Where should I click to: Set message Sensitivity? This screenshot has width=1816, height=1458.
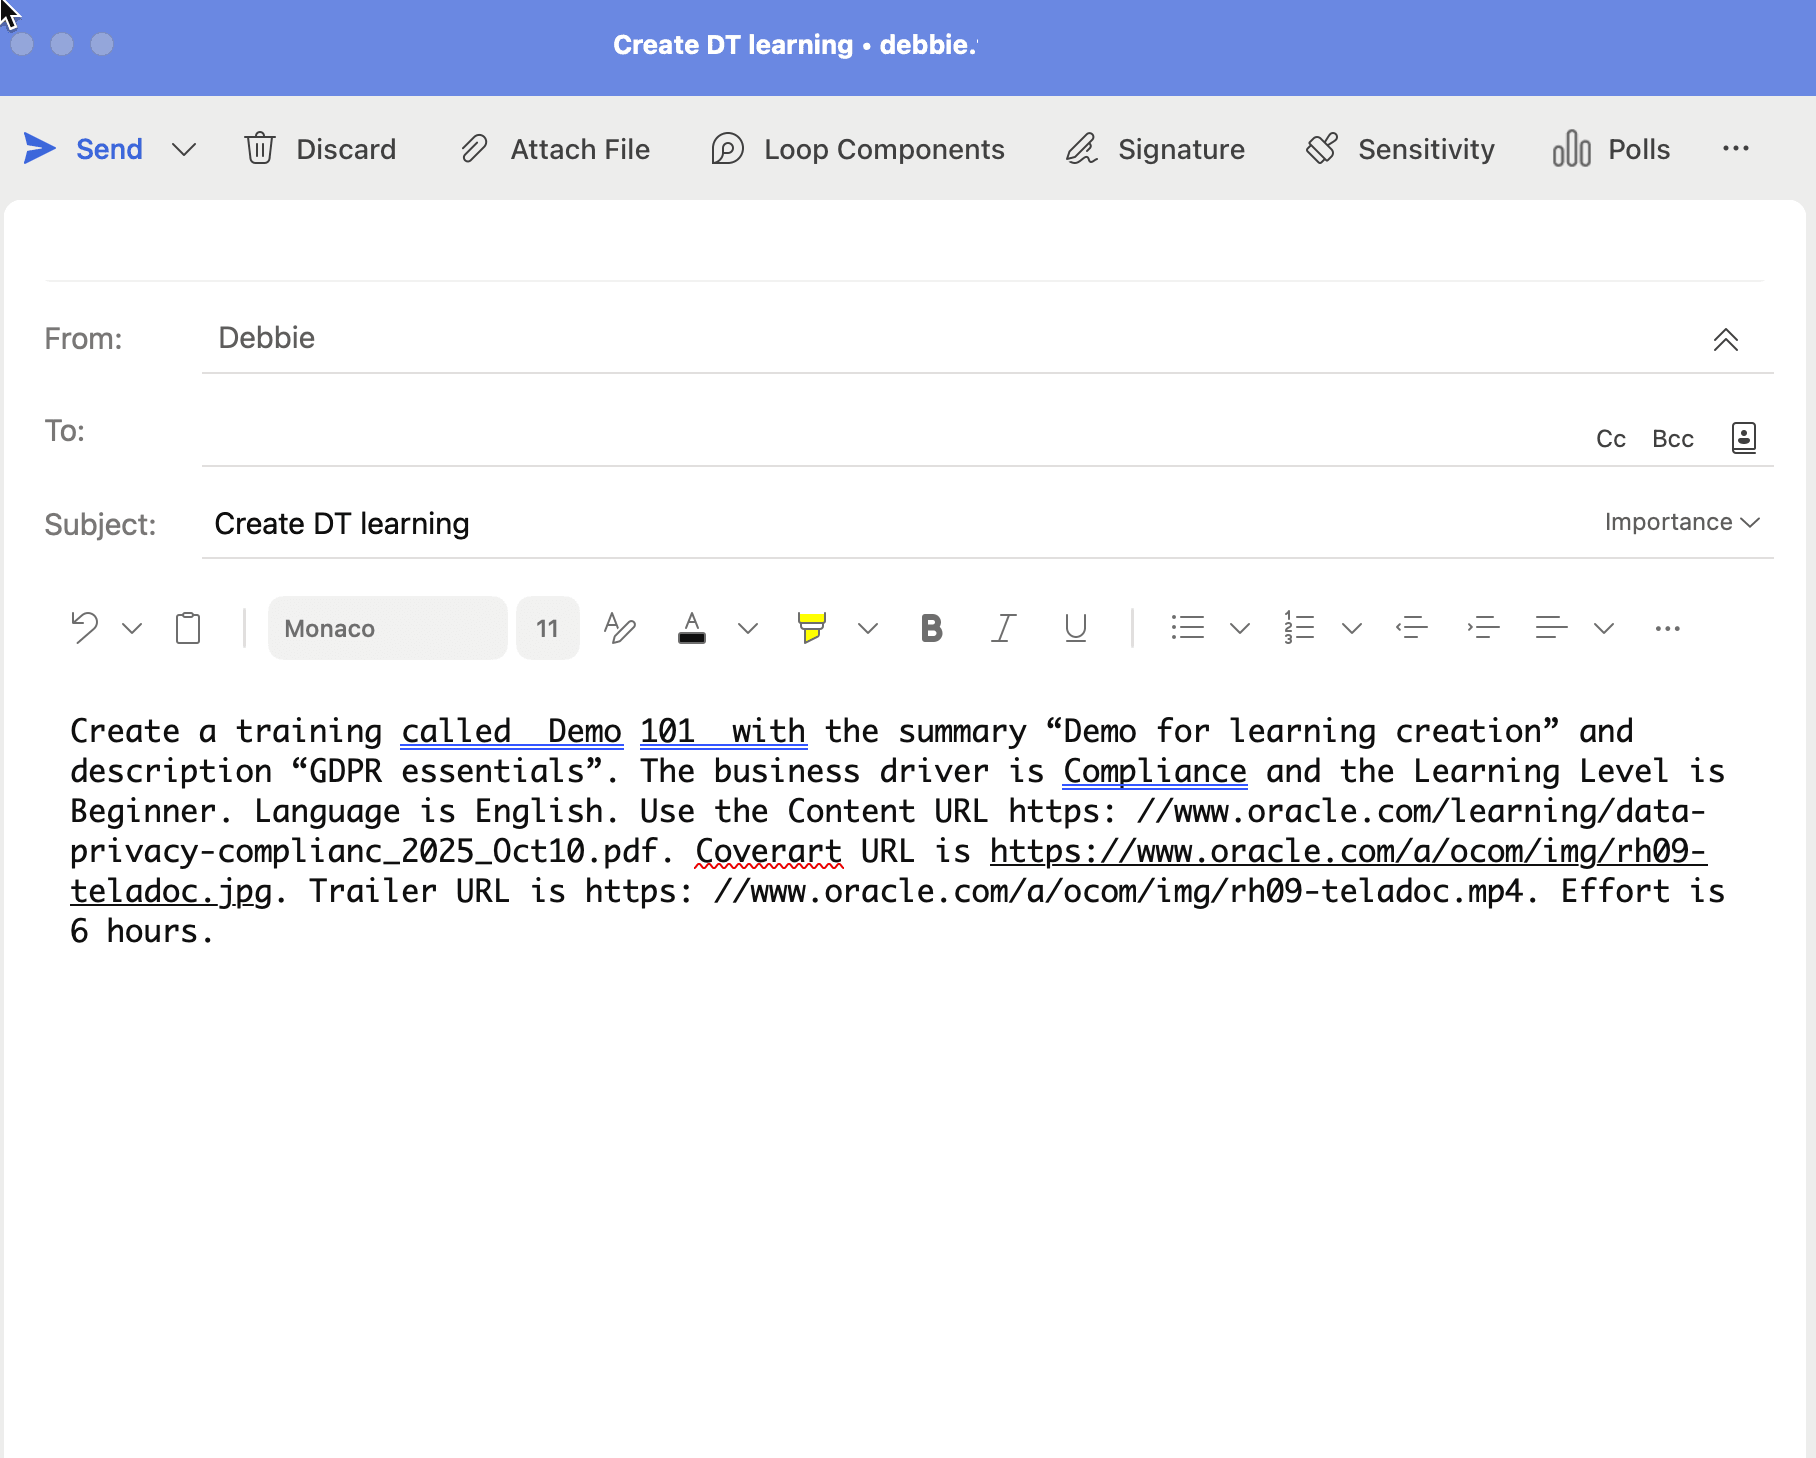point(1399,149)
